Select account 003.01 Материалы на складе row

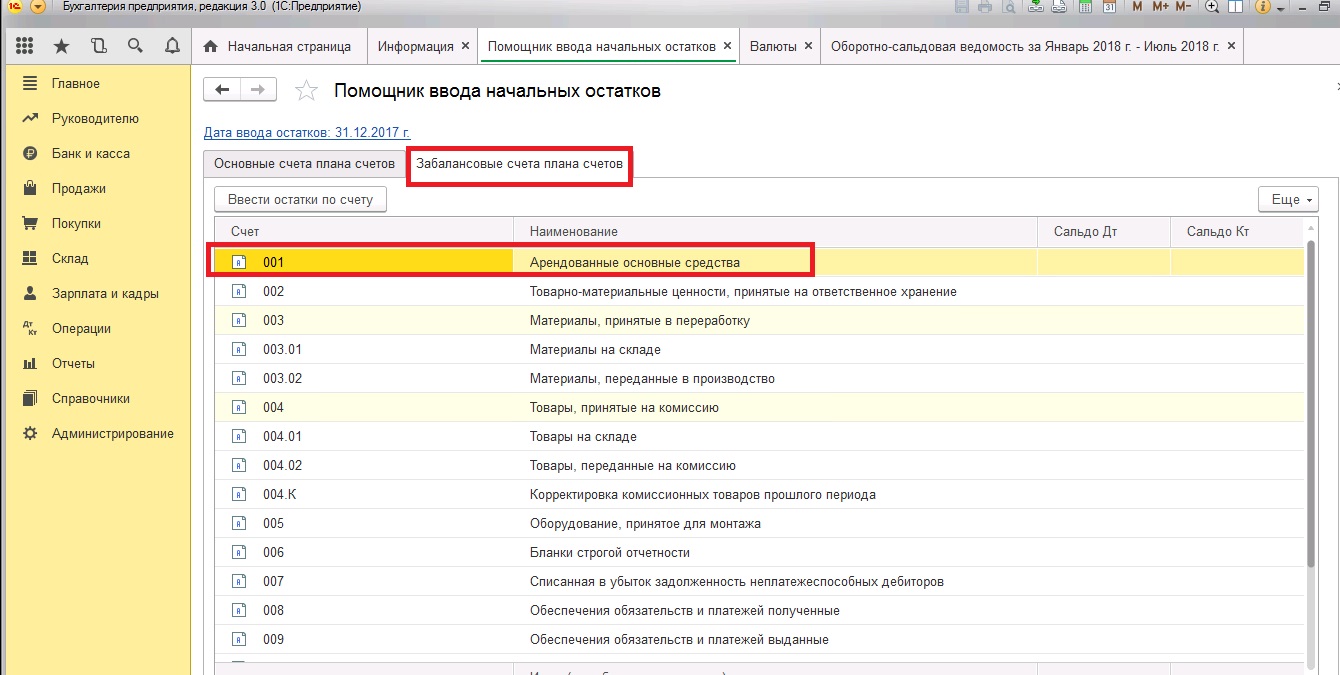600,350
